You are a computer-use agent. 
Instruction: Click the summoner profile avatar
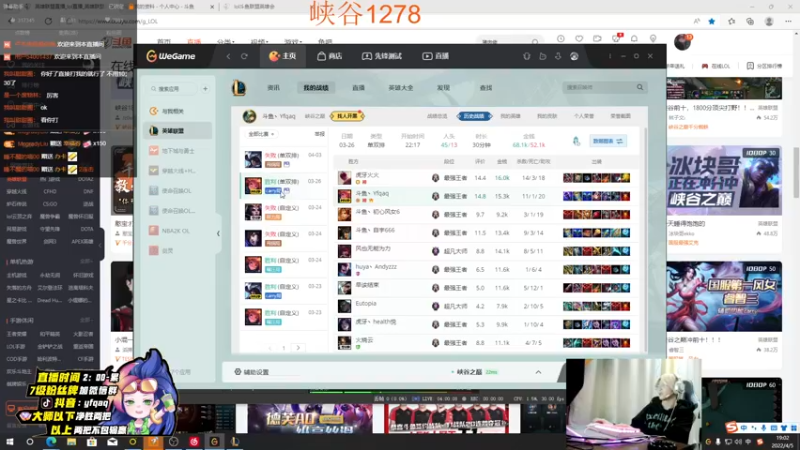click(x=249, y=116)
